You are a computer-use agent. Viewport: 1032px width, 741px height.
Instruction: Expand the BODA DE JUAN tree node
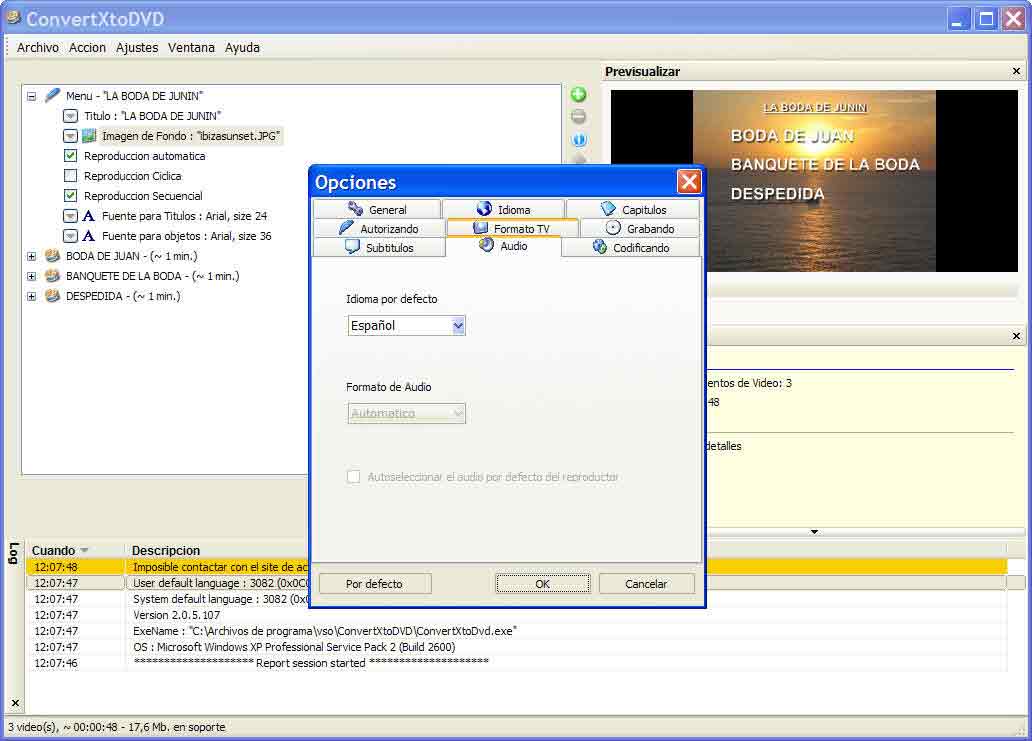click(x=31, y=256)
